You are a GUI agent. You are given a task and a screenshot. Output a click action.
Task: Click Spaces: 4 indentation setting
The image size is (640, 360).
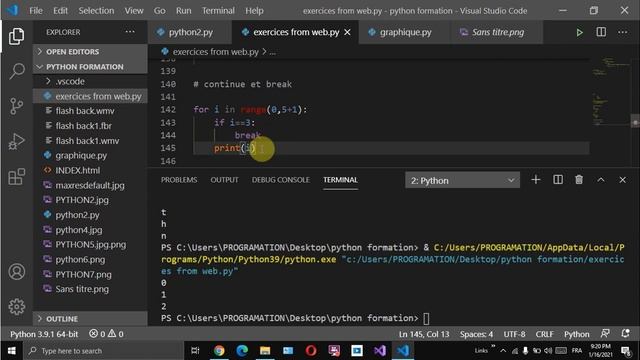476,334
